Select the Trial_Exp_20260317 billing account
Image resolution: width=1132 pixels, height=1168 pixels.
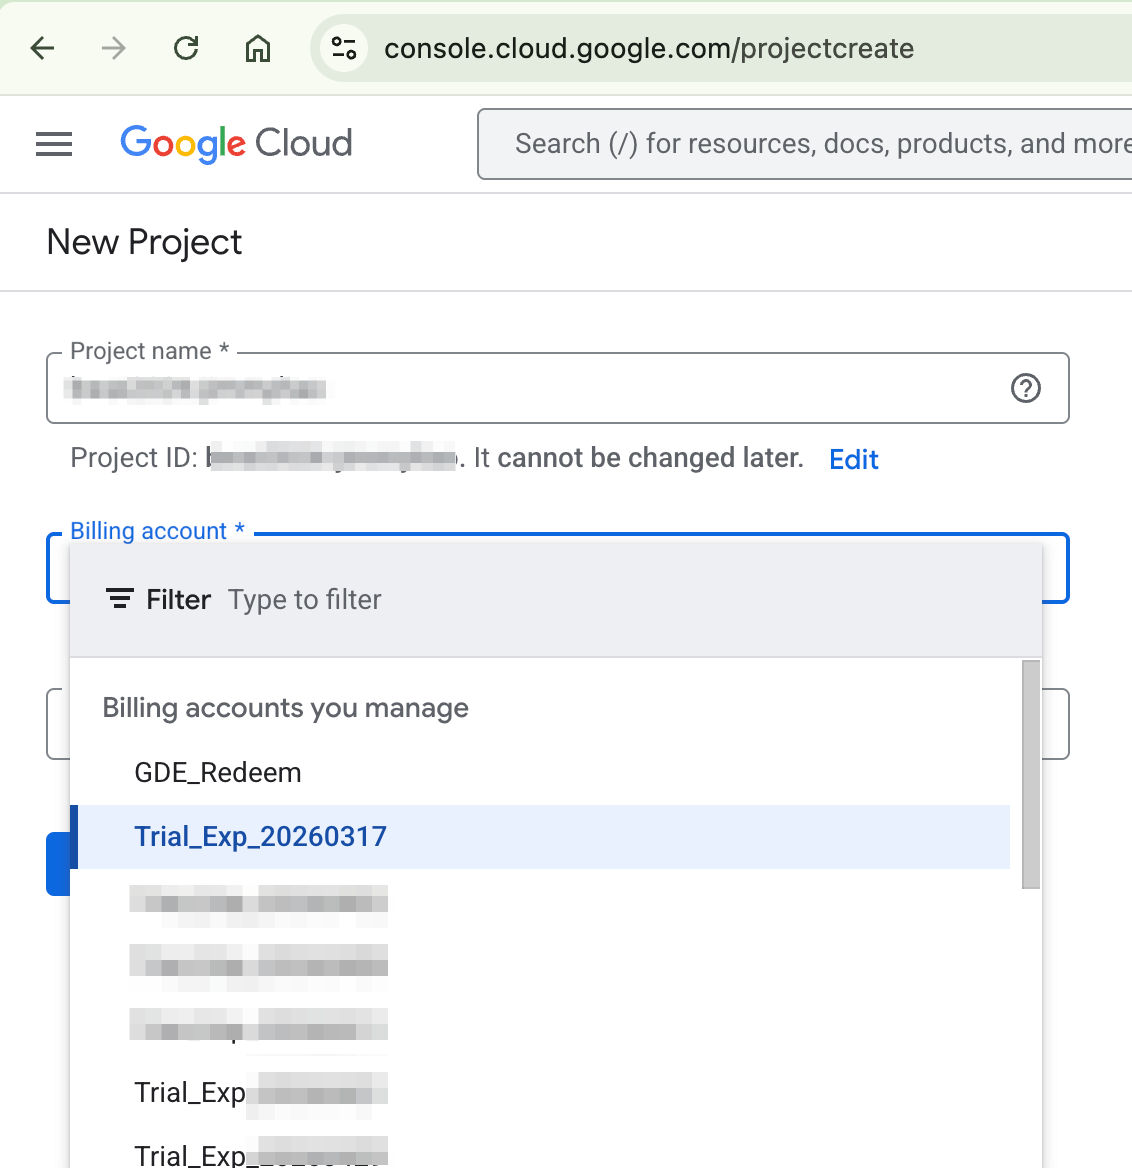[x=540, y=837]
